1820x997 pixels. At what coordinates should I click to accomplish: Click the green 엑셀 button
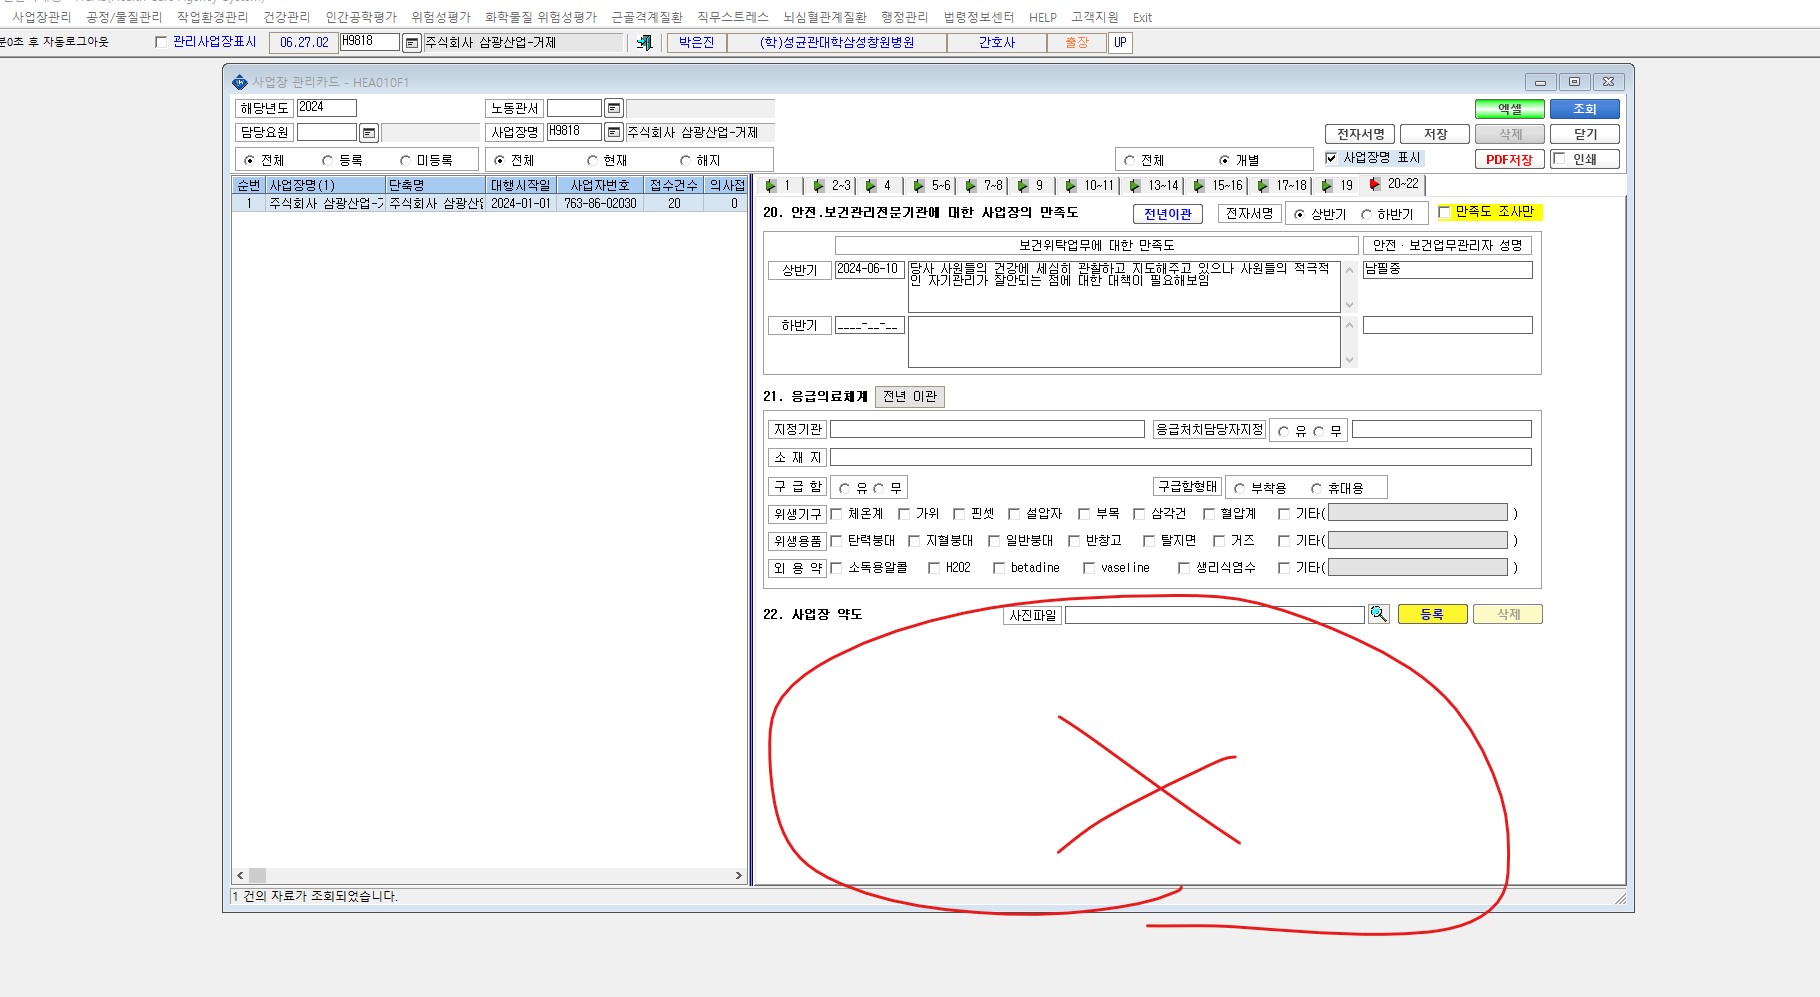coord(1509,109)
